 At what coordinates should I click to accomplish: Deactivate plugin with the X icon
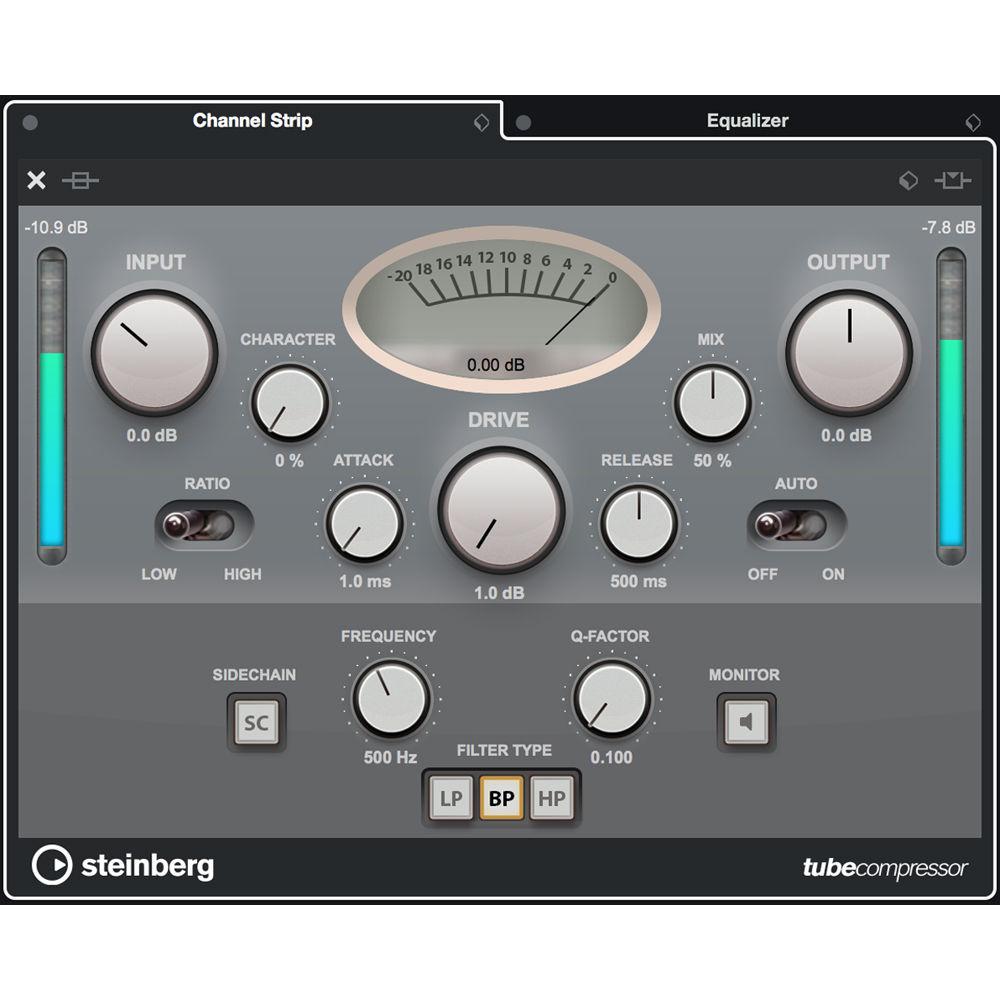36,180
